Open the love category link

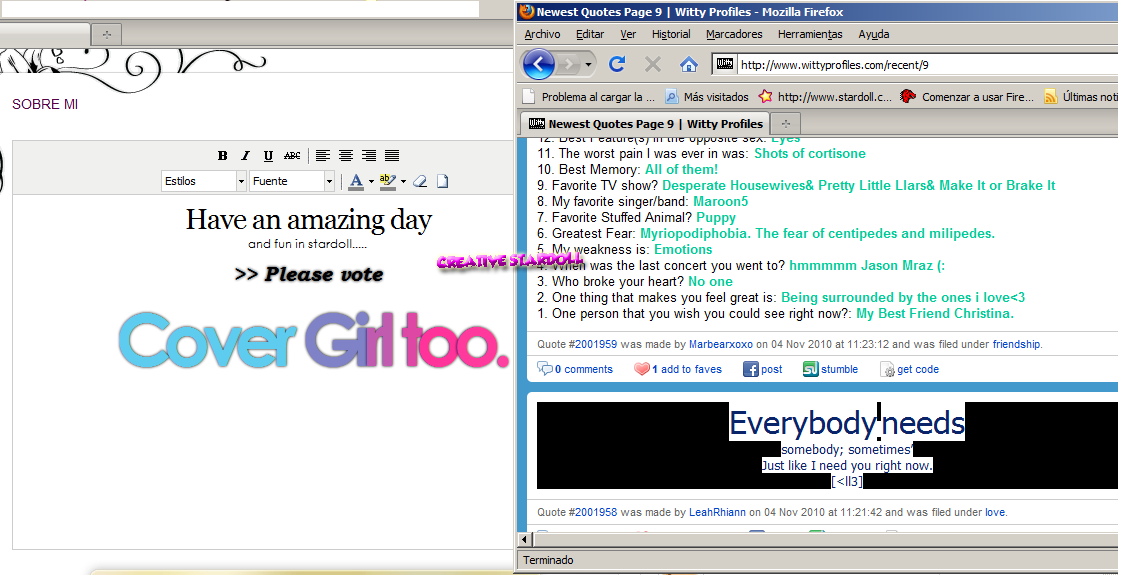(995, 512)
